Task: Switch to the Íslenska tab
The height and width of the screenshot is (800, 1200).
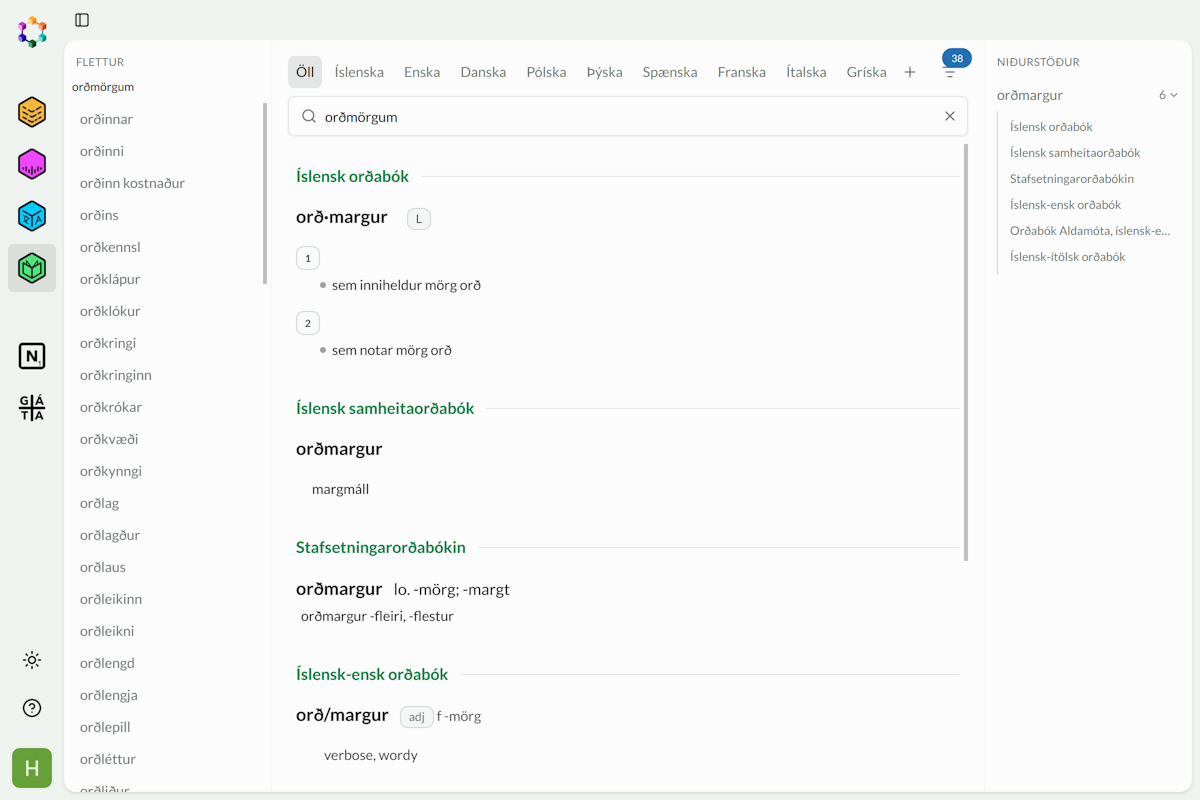Action: click(359, 72)
